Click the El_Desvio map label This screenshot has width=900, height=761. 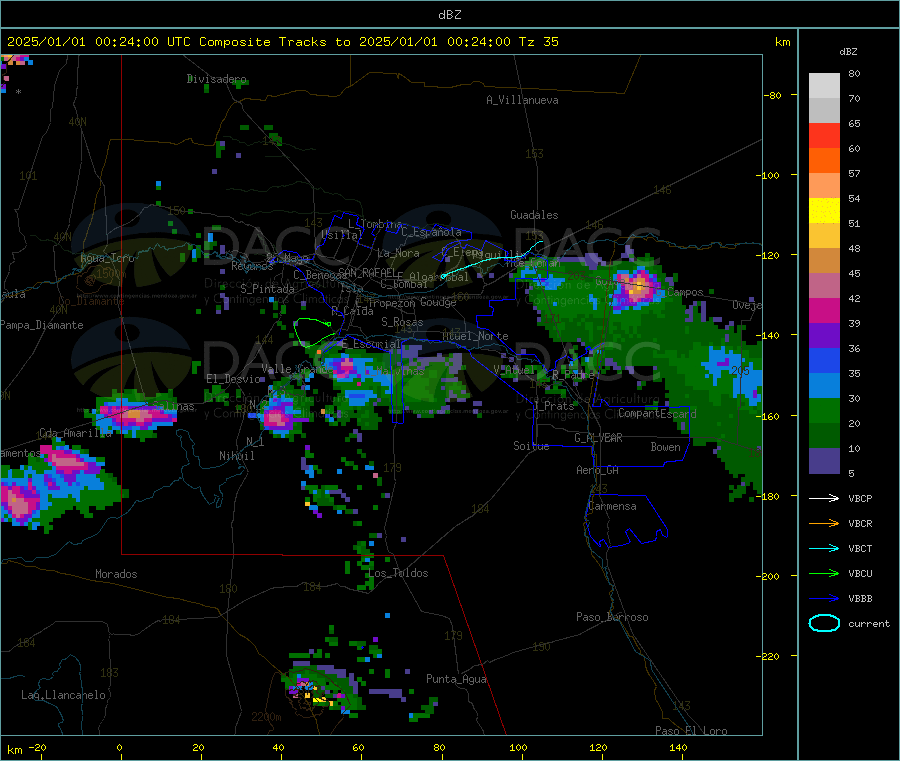click(x=234, y=379)
